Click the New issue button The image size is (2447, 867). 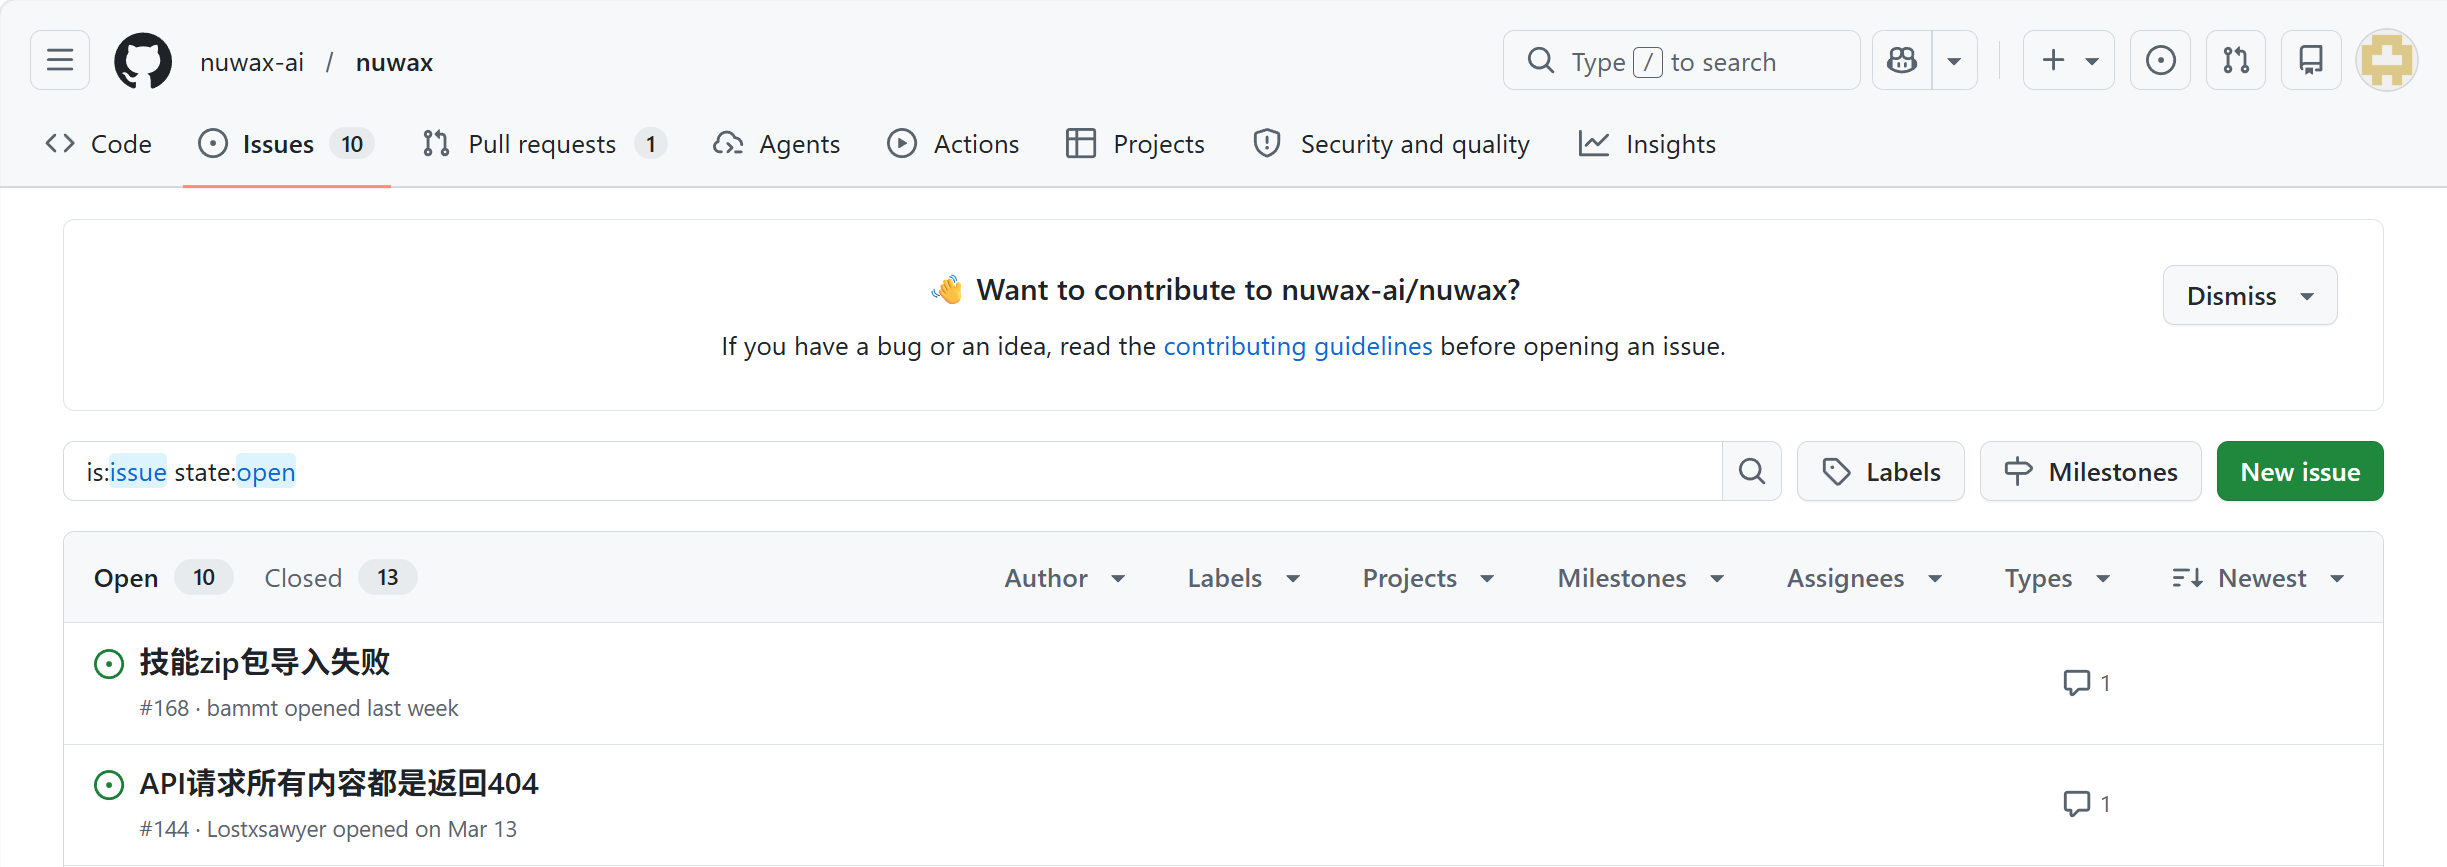2300,471
